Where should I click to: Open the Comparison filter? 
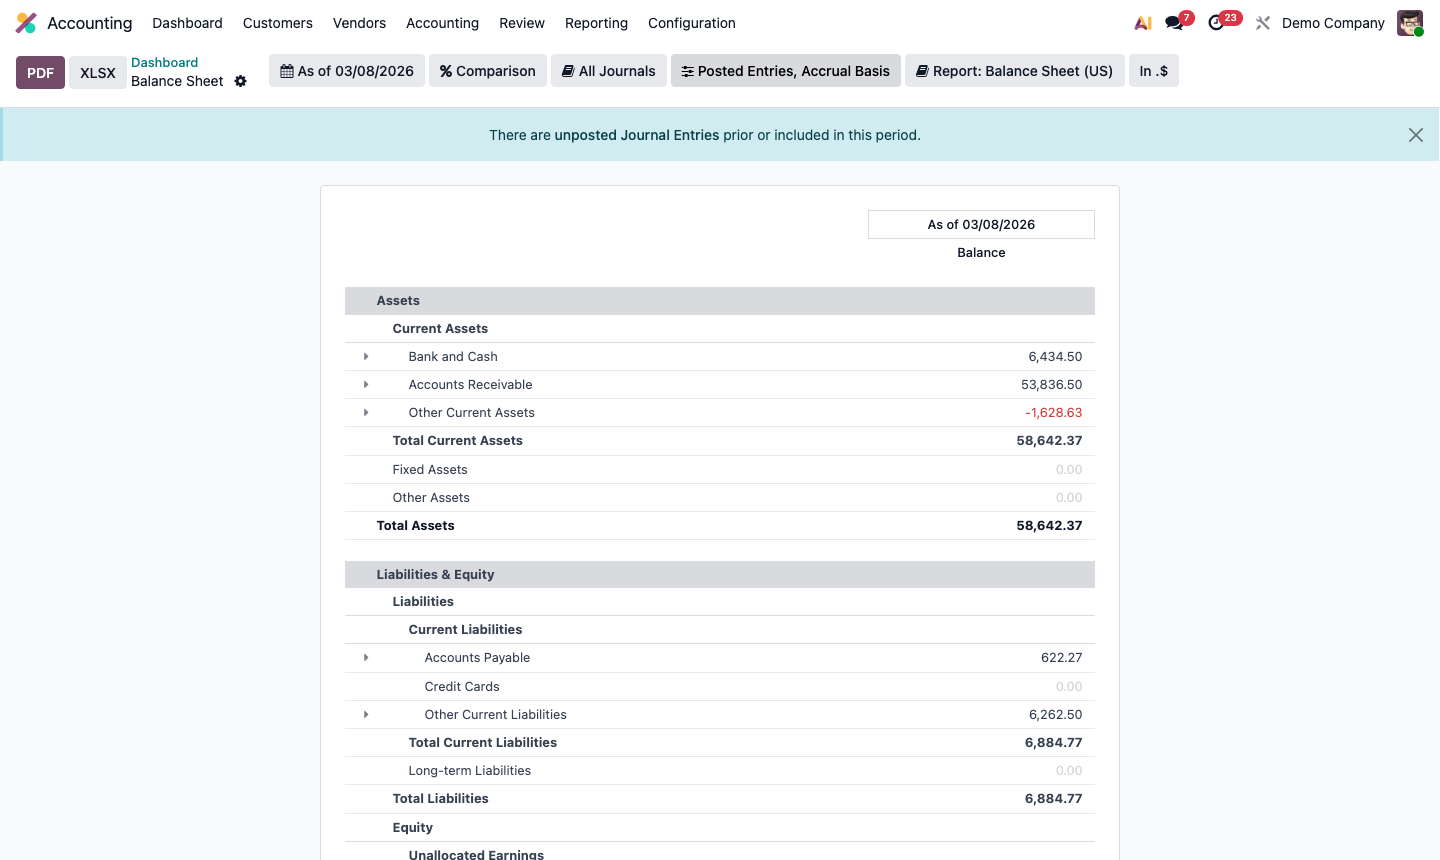(487, 71)
